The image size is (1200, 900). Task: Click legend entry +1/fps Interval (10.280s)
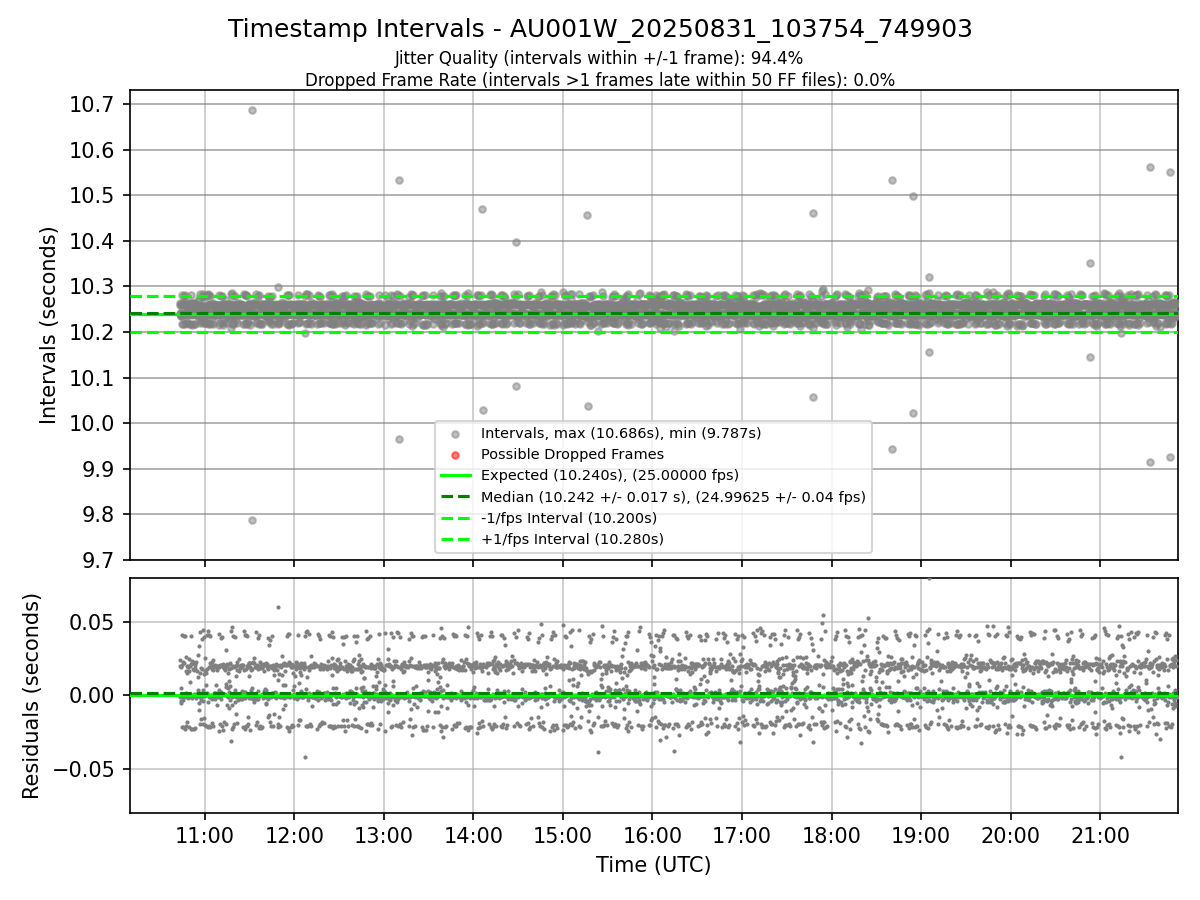tap(572, 539)
